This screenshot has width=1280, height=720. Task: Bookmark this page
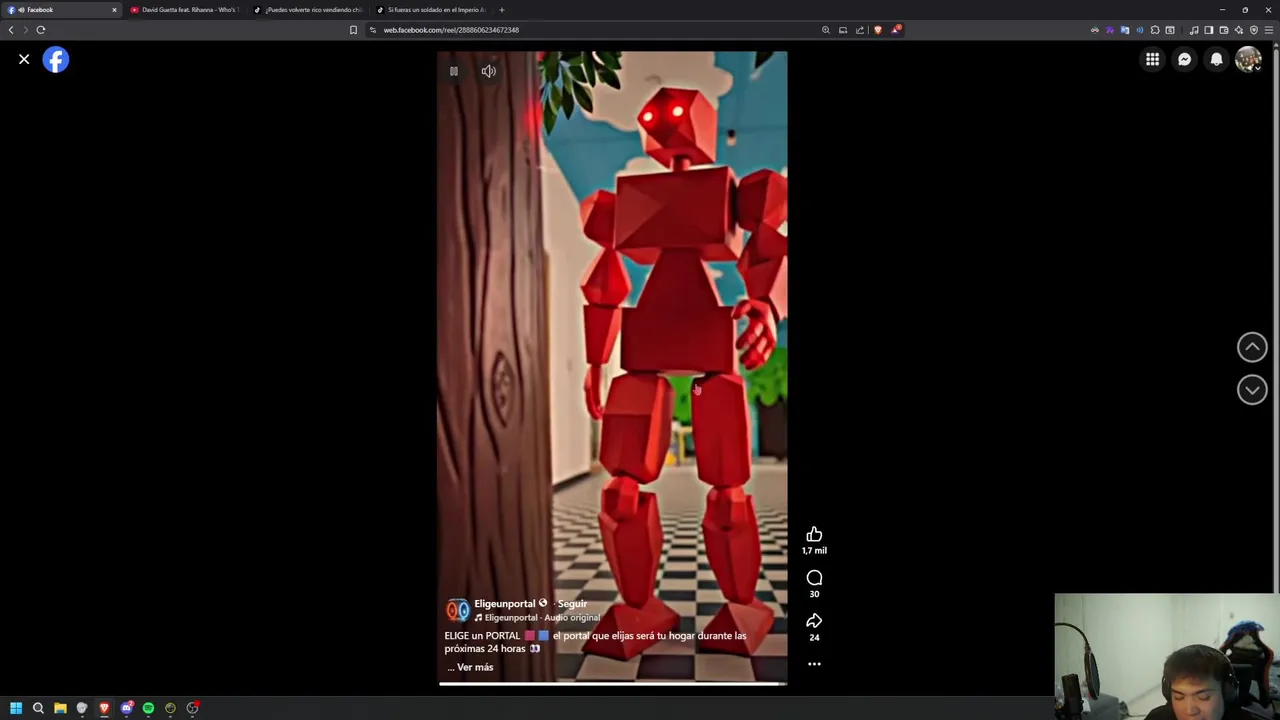point(353,30)
